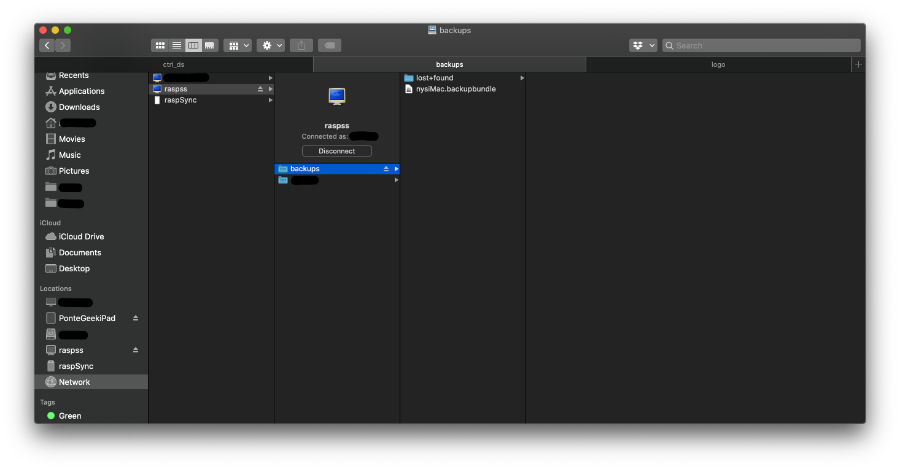Eject raspss from the sidebar
The width and height of the screenshot is (900, 469).
pyautogui.click(x=135, y=350)
